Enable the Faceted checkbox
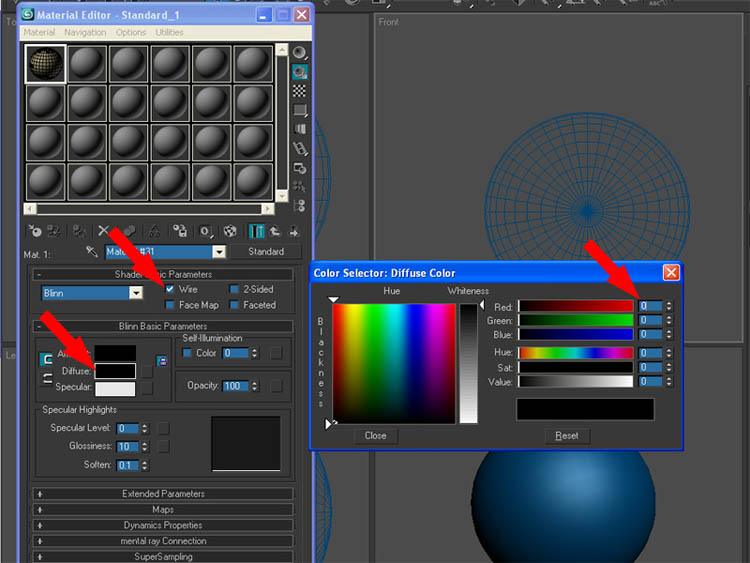Image resolution: width=750 pixels, height=563 pixels. (233, 305)
